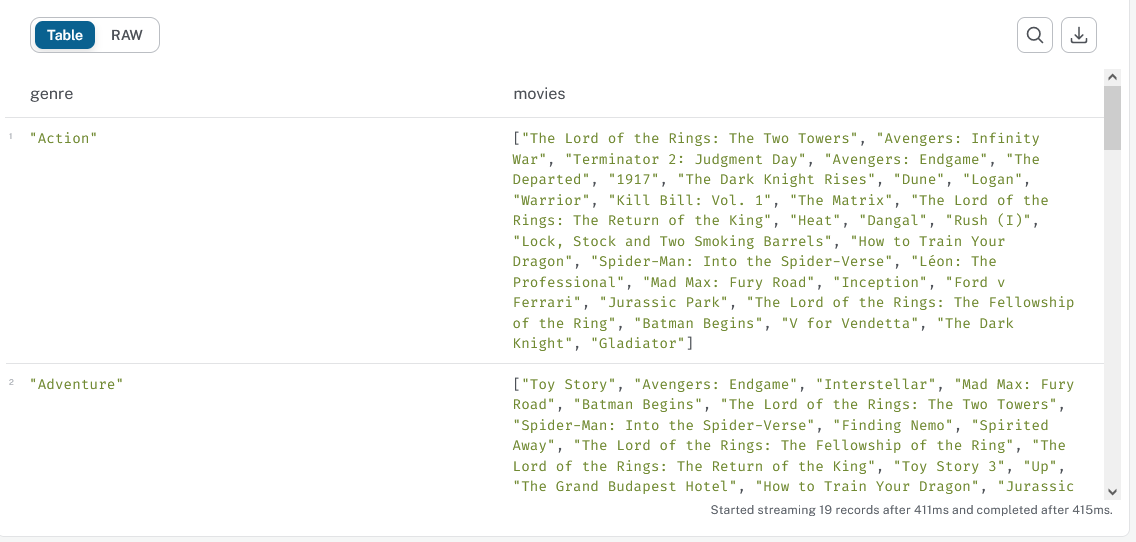Click row number 1 marker
This screenshot has width=1136, height=542.
click(11, 136)
